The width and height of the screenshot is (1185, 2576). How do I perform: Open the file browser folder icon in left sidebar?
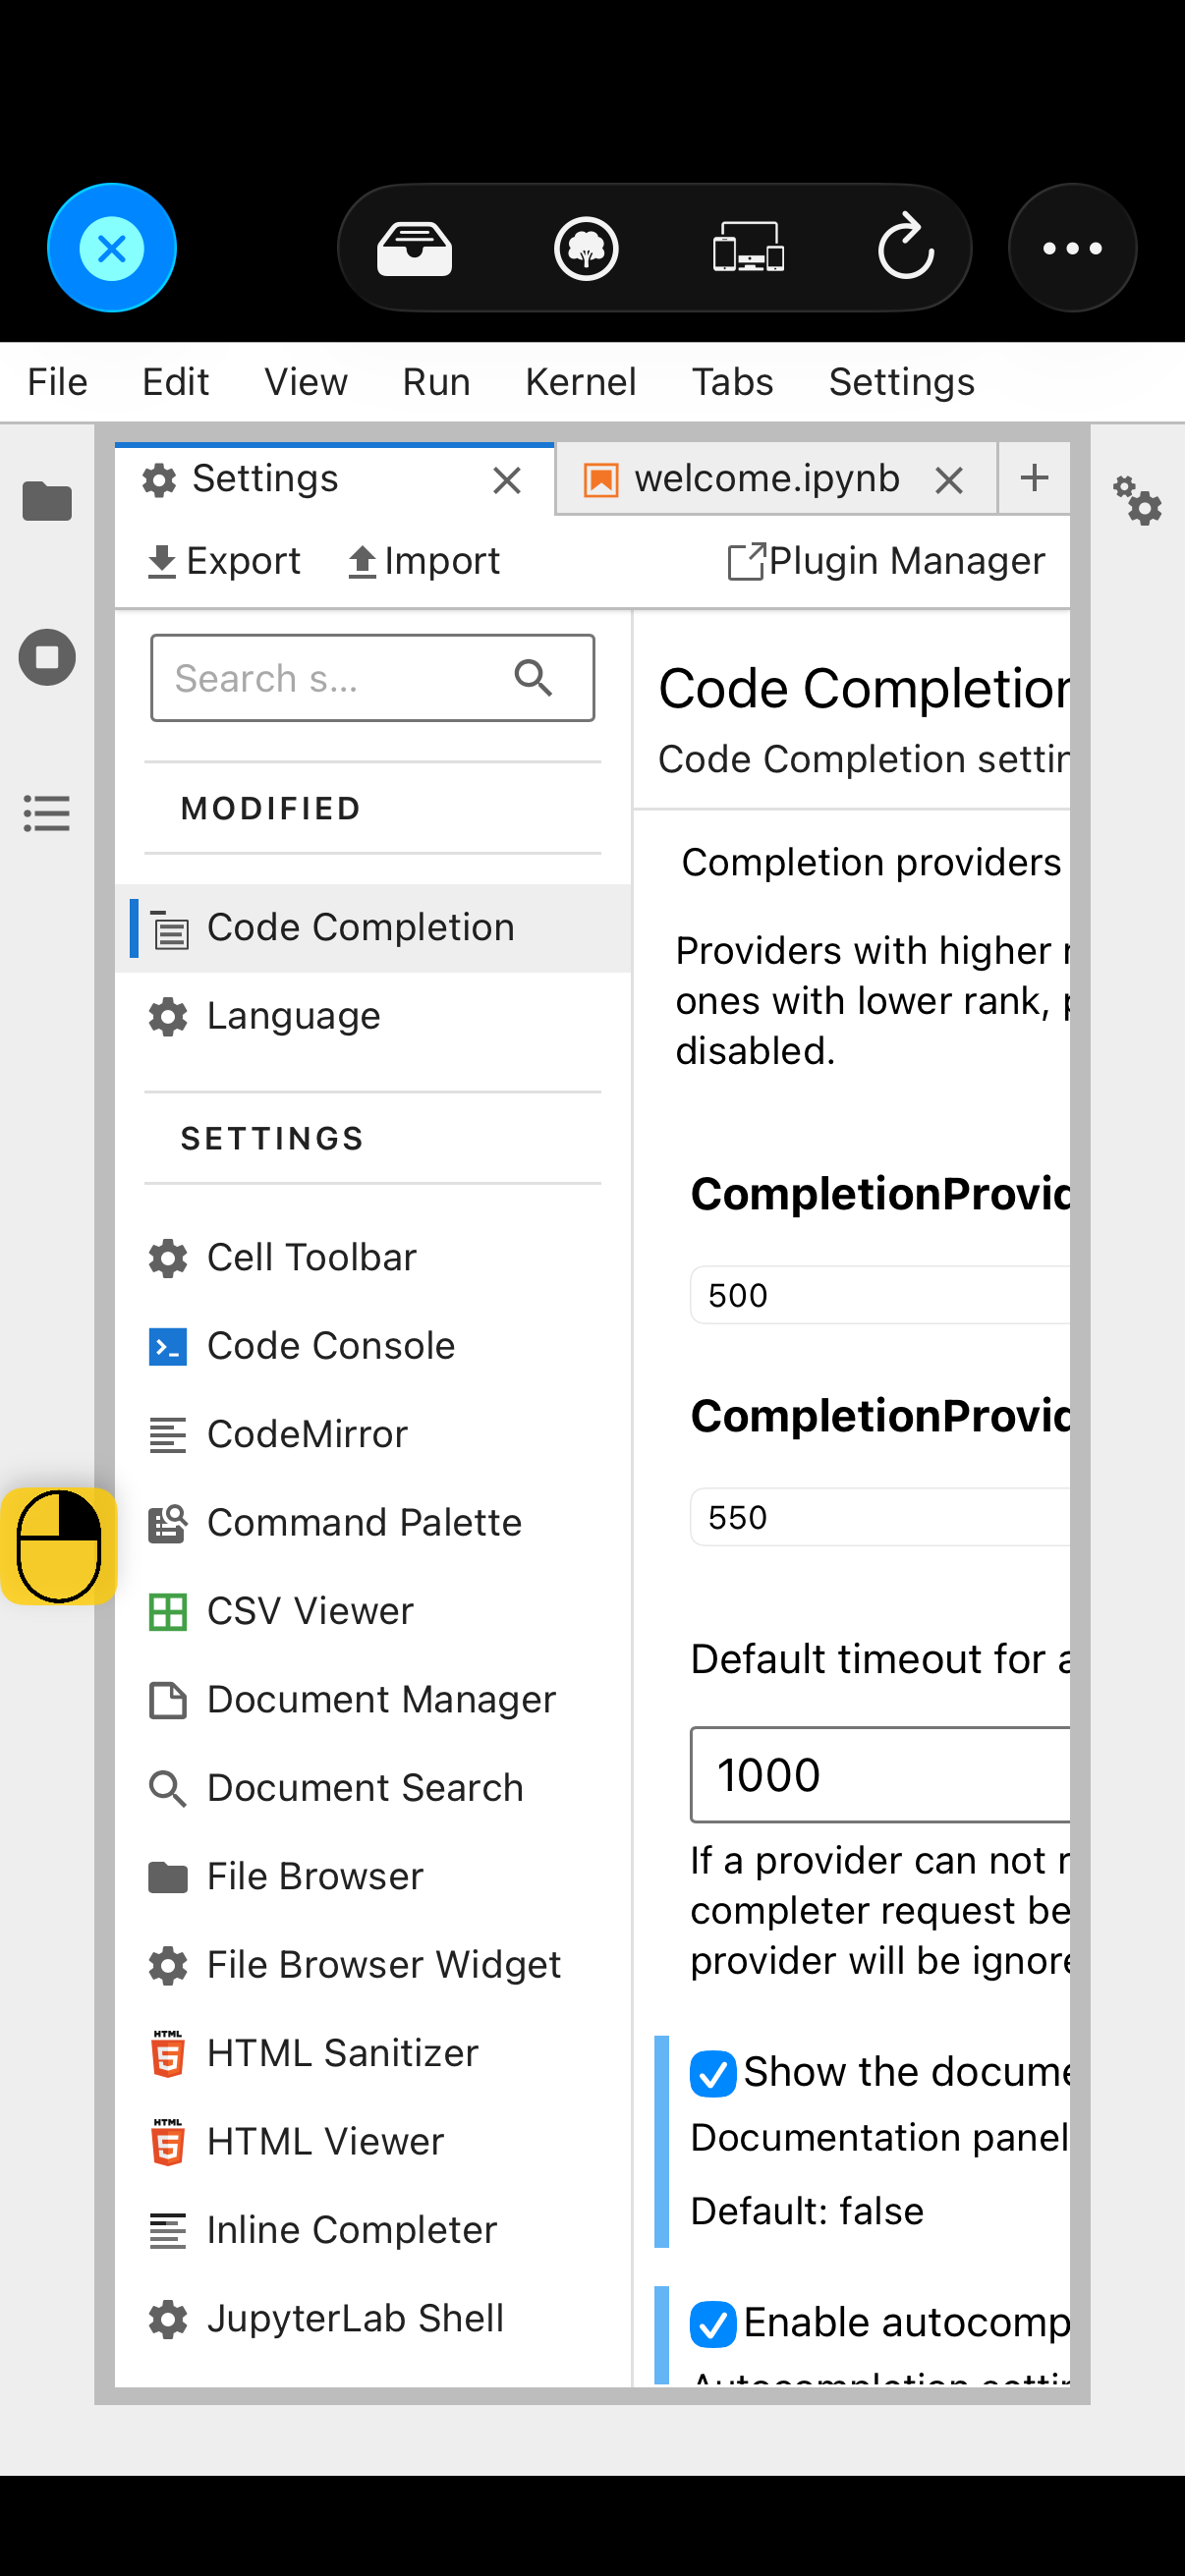(47, 501)
